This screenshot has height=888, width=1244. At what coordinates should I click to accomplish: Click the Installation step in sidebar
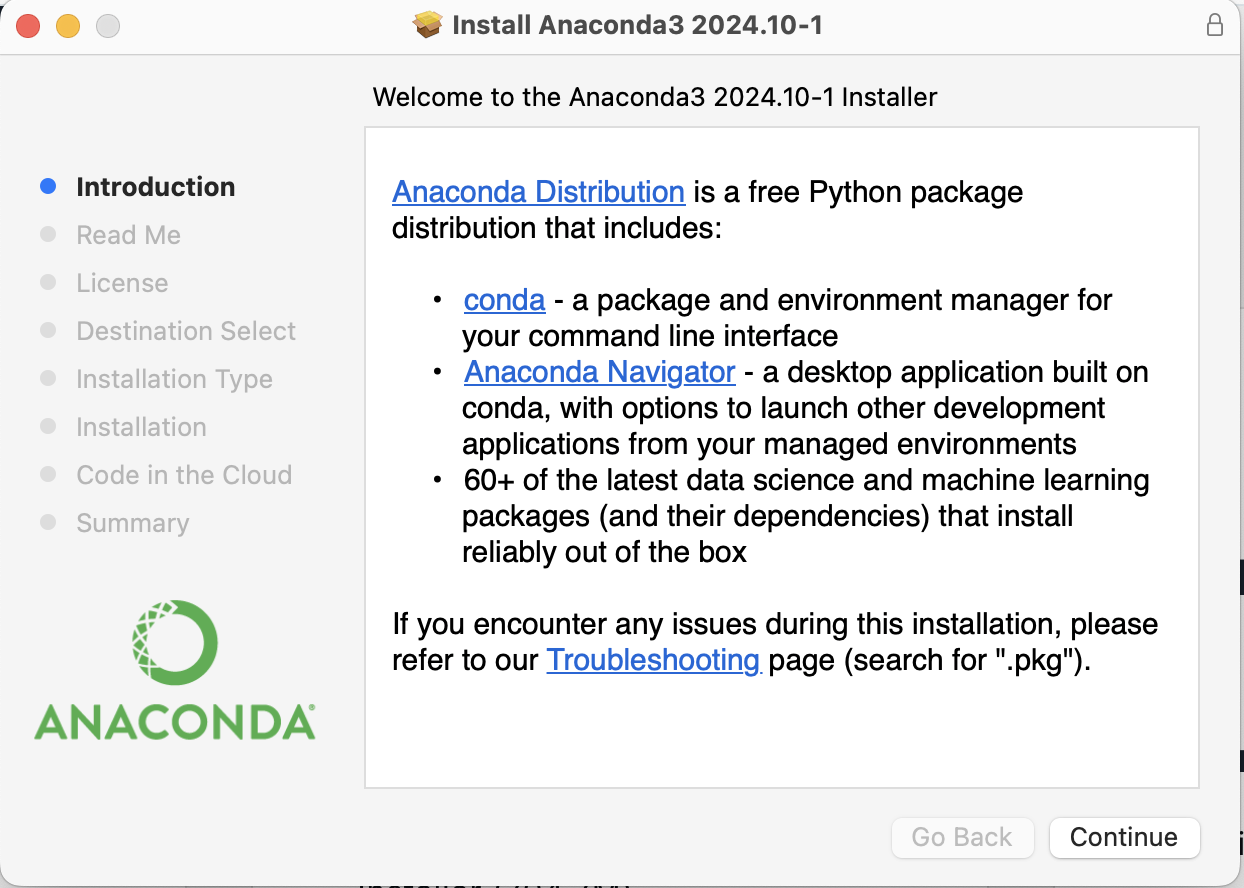[141, 427]
